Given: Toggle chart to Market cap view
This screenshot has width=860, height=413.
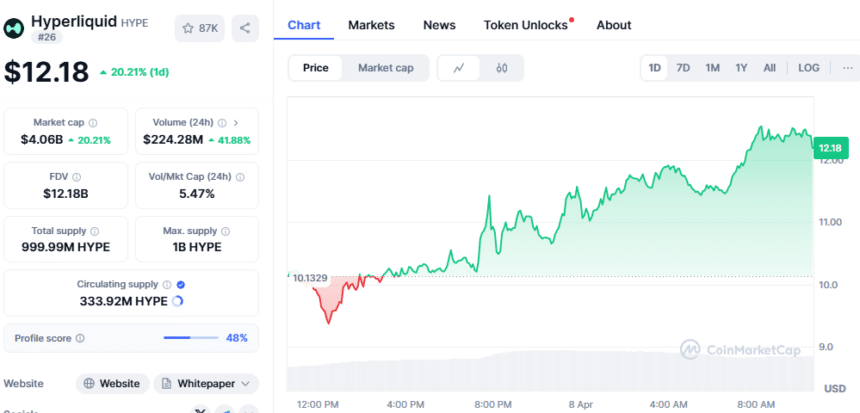Looking at the screenshot, I should point(386,68).
